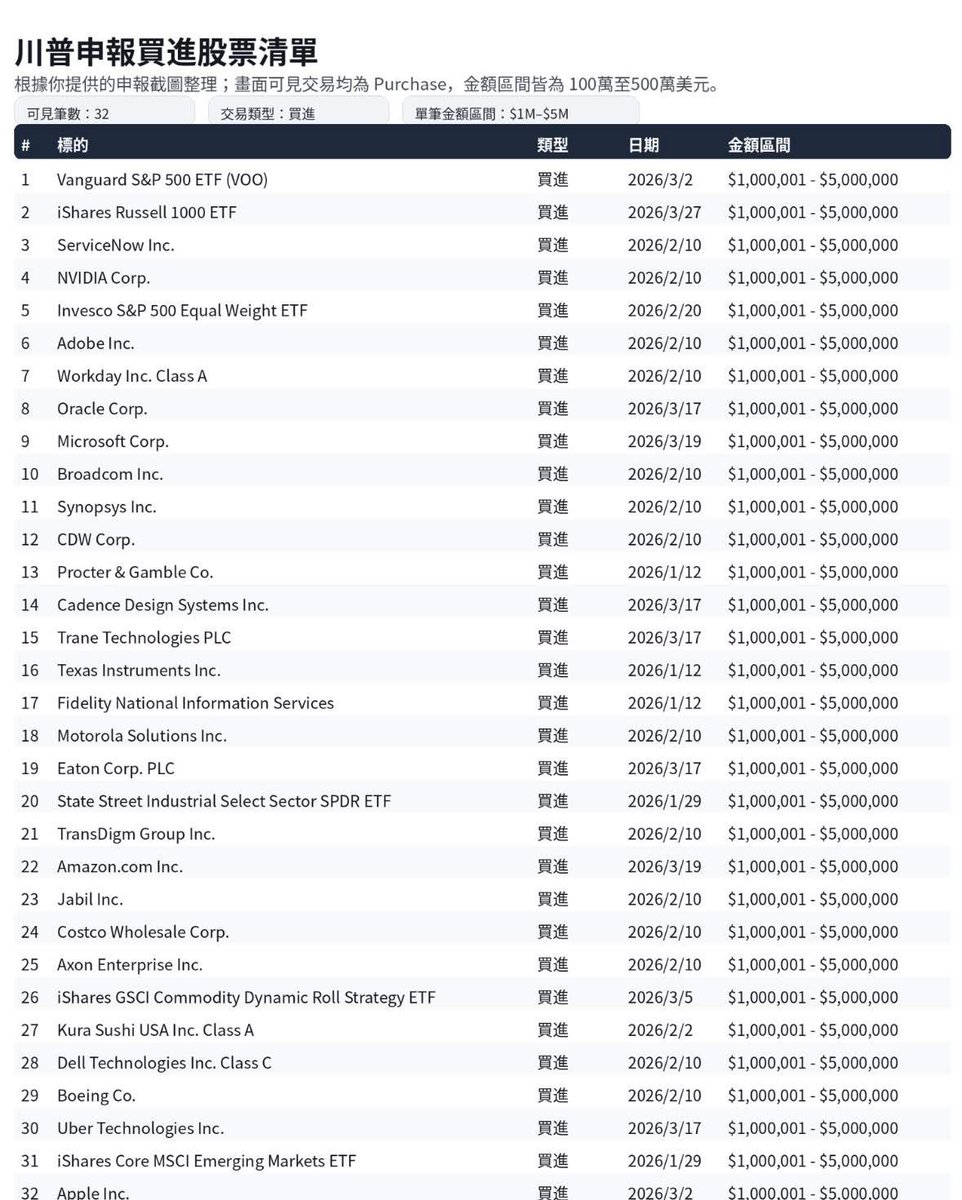
Task: Click the 金額區間 column header
Action: (759, 145)
